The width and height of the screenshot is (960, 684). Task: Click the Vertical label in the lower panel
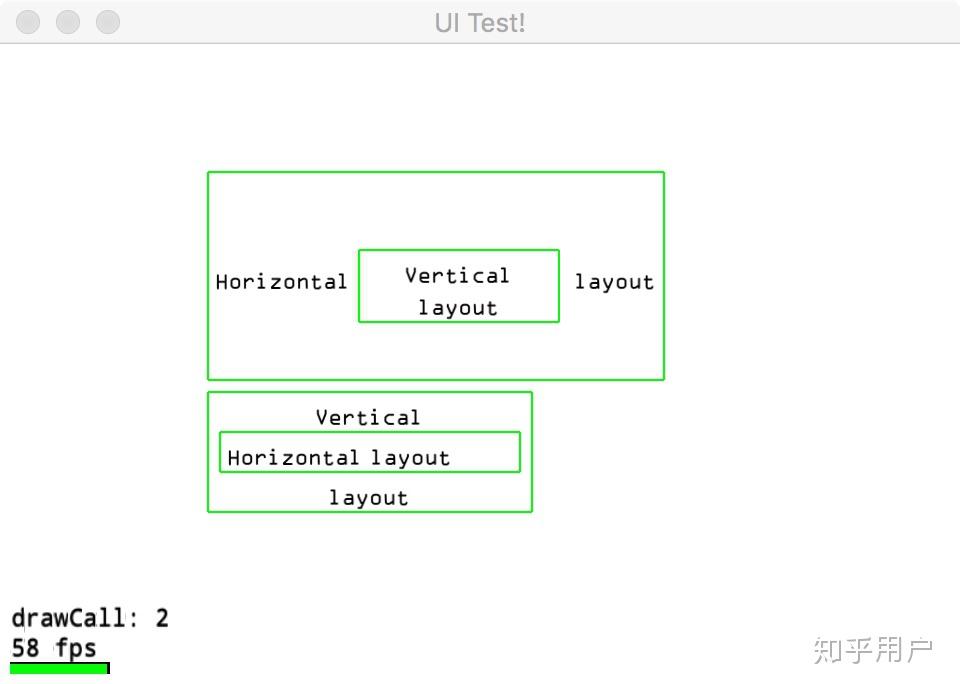368,417
